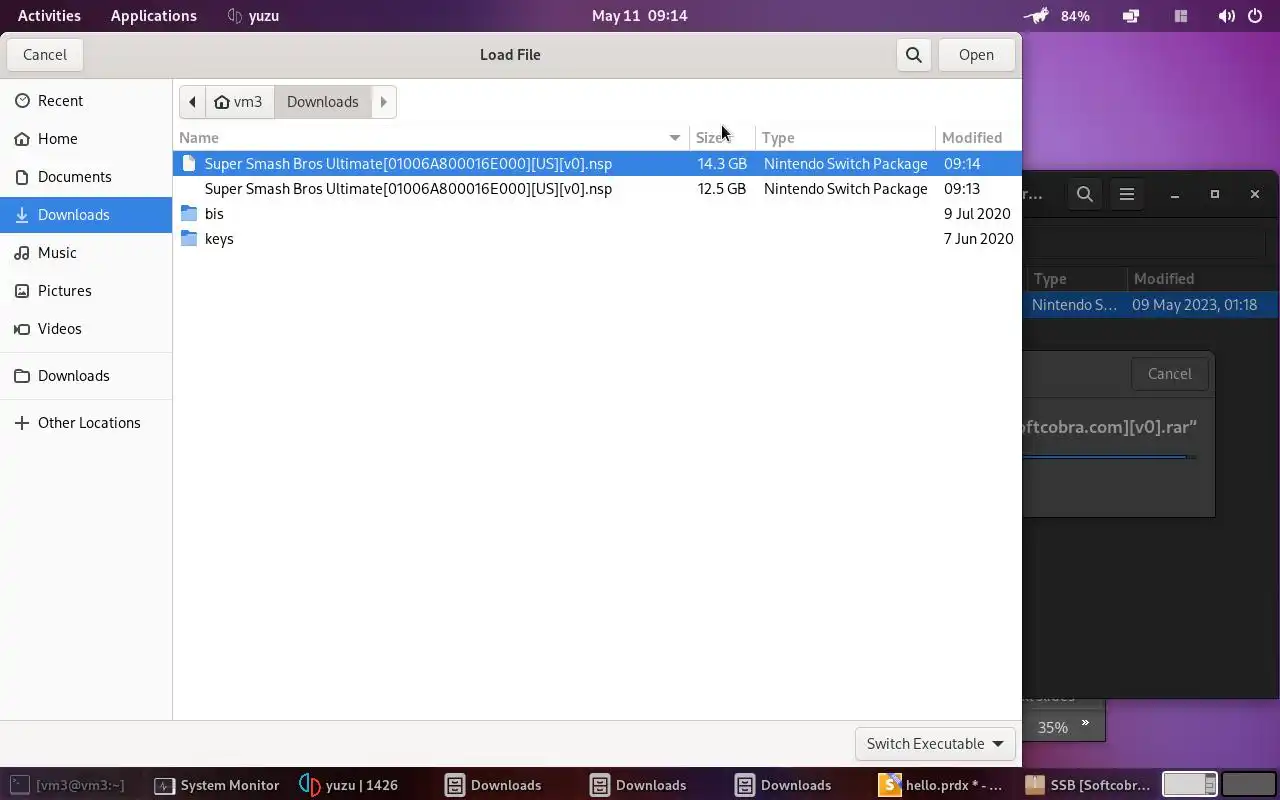Image resolution: width=1280 pixels, height=800 pixels.
Task: Select the bis folder
Action: tap(597, 214)
